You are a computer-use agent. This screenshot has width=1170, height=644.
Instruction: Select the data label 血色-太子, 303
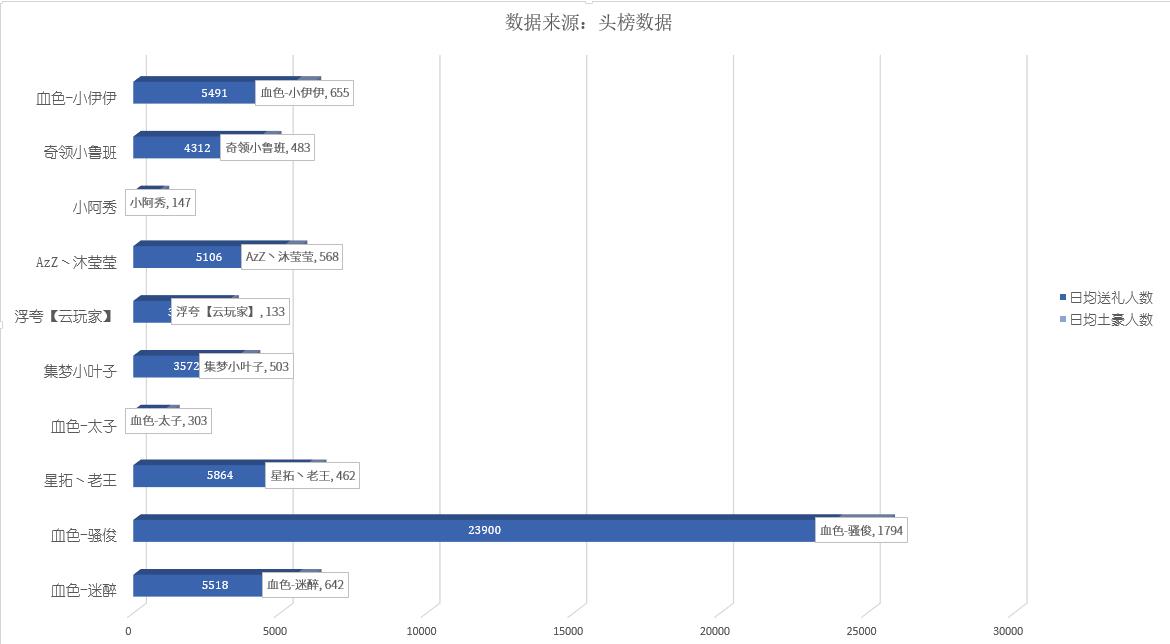168,421
